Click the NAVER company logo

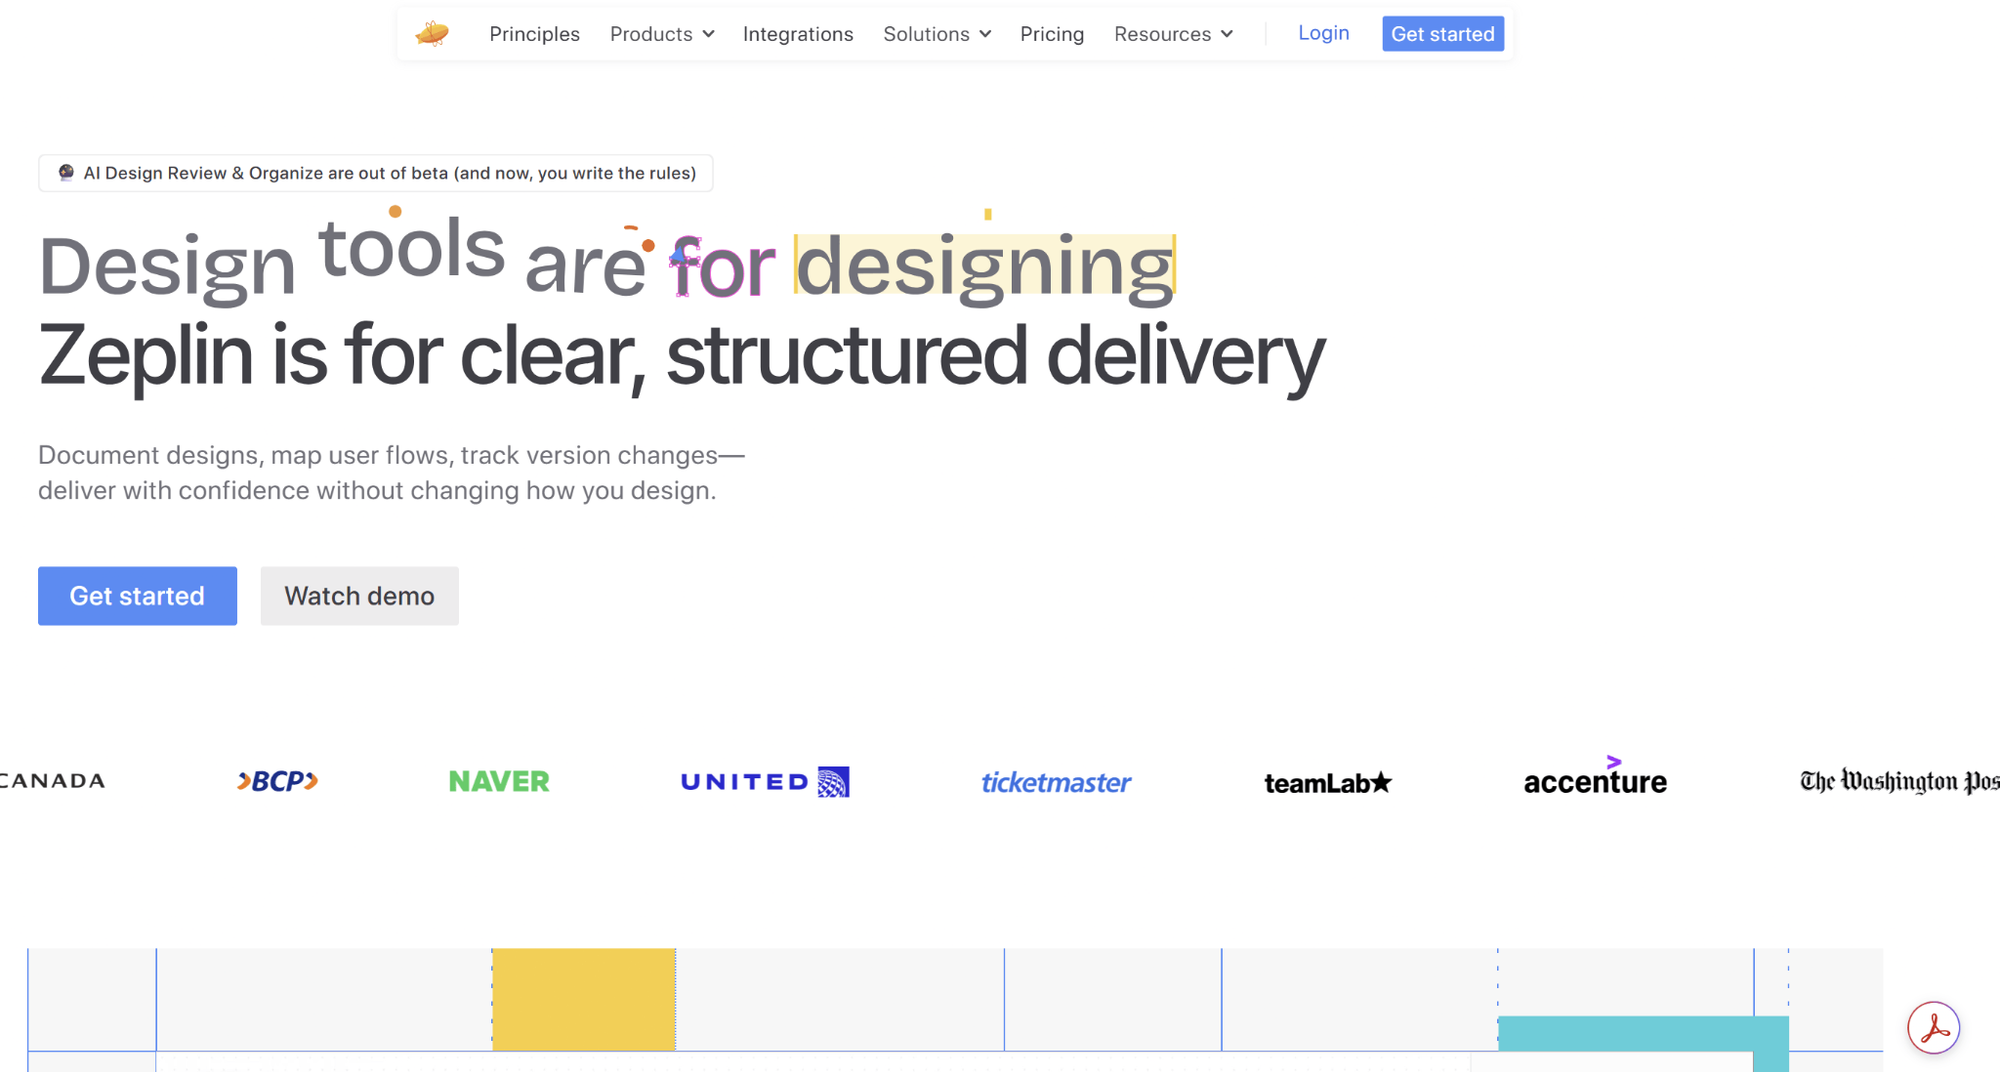(499, 781)
